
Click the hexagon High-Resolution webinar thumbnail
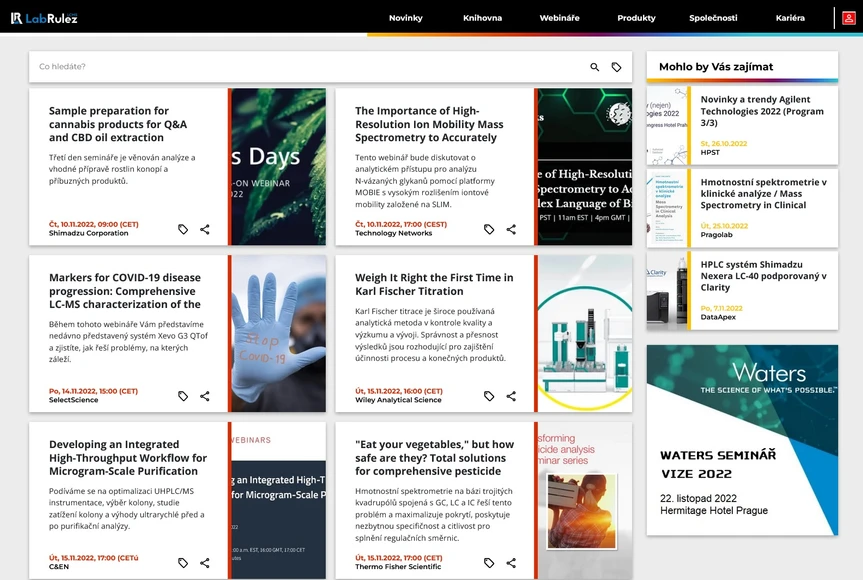click(585, 167)
